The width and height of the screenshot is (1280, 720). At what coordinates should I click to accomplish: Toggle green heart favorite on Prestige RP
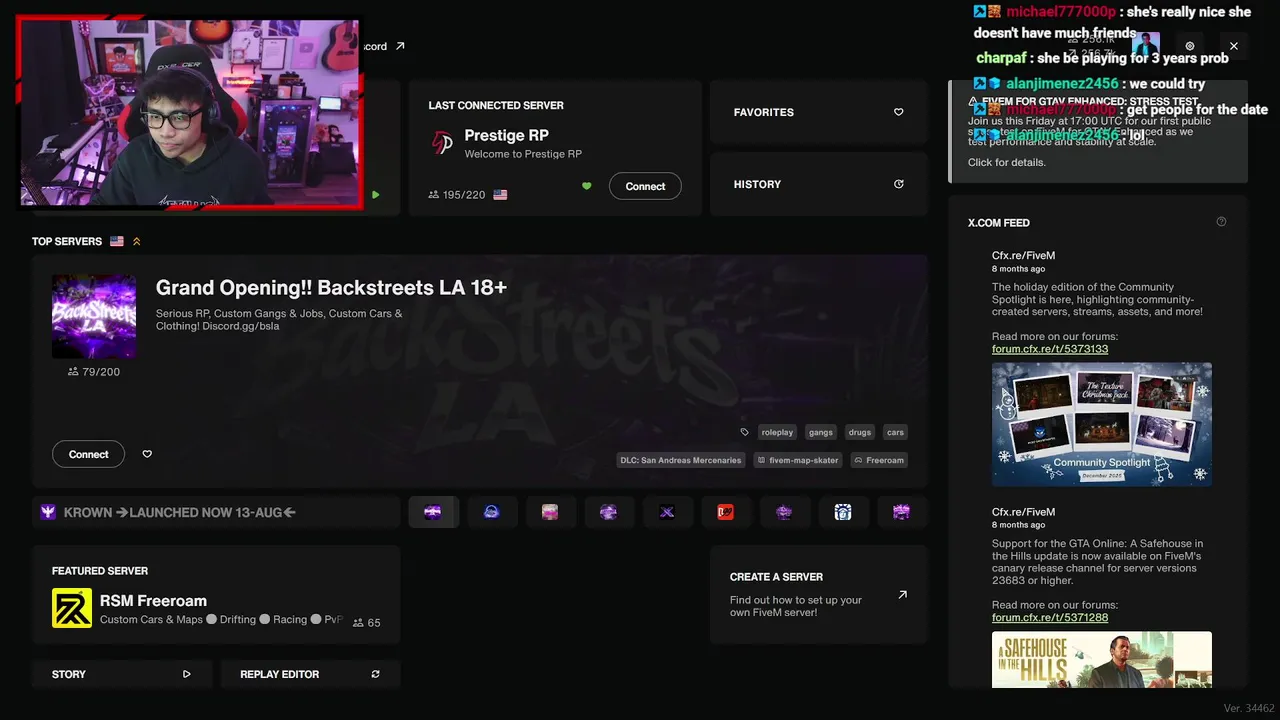[x=587, y=186]
